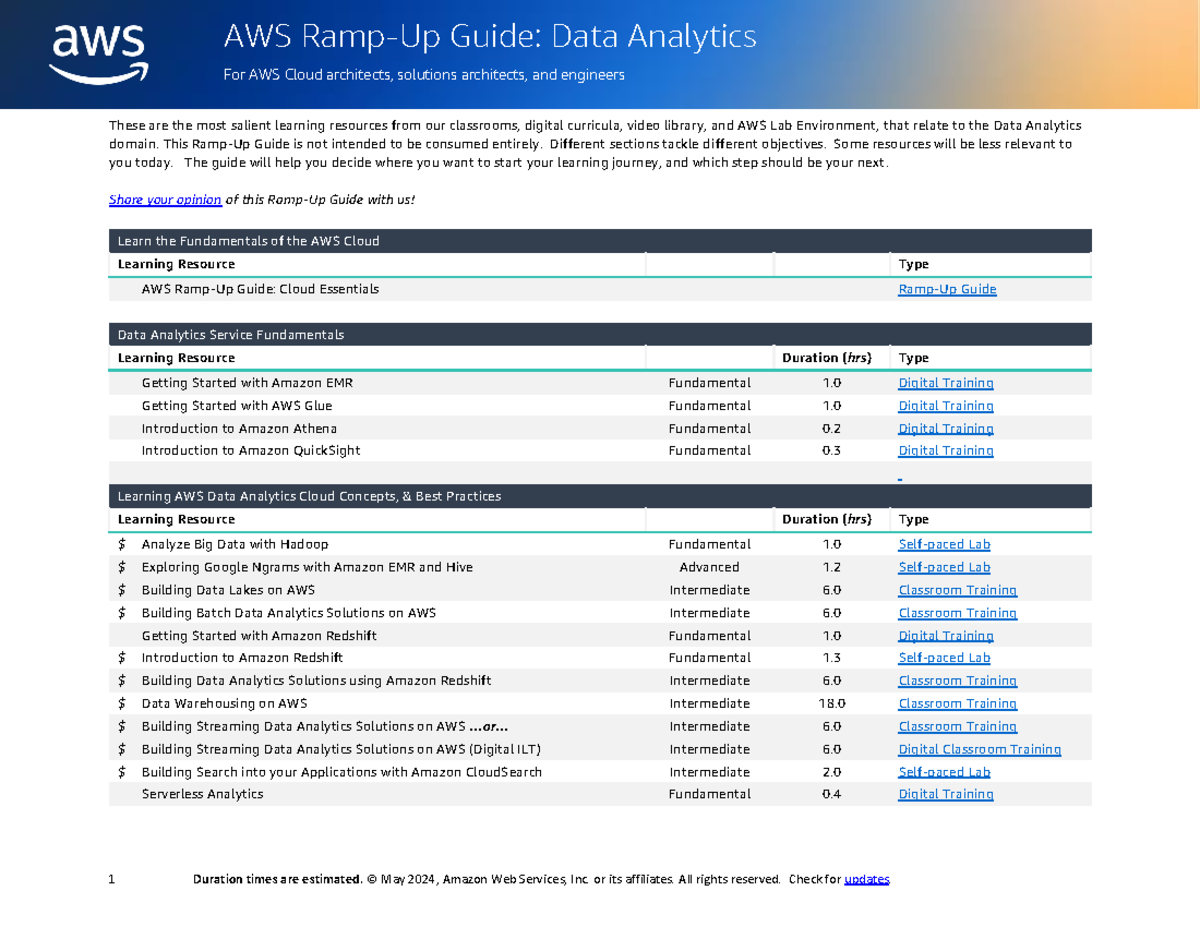Open Digital Training for Introduction to Amazon Athena
This screenshot has width=1200, height=927.
945,428
